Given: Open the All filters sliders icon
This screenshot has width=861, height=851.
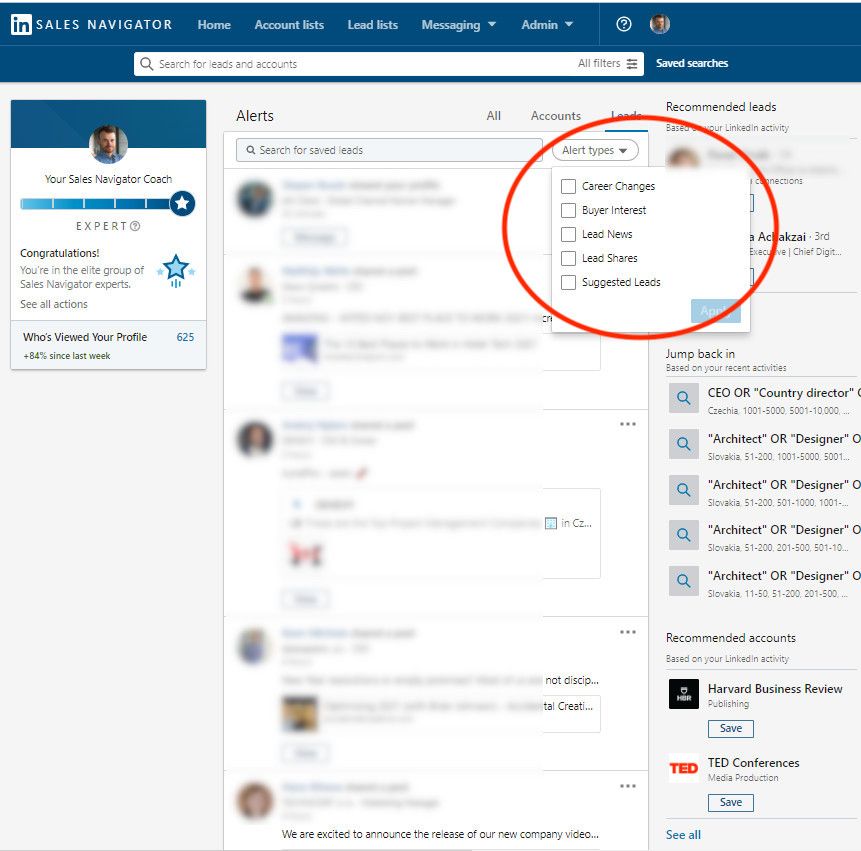Looking at the screenshot, I should click(632, 64).
